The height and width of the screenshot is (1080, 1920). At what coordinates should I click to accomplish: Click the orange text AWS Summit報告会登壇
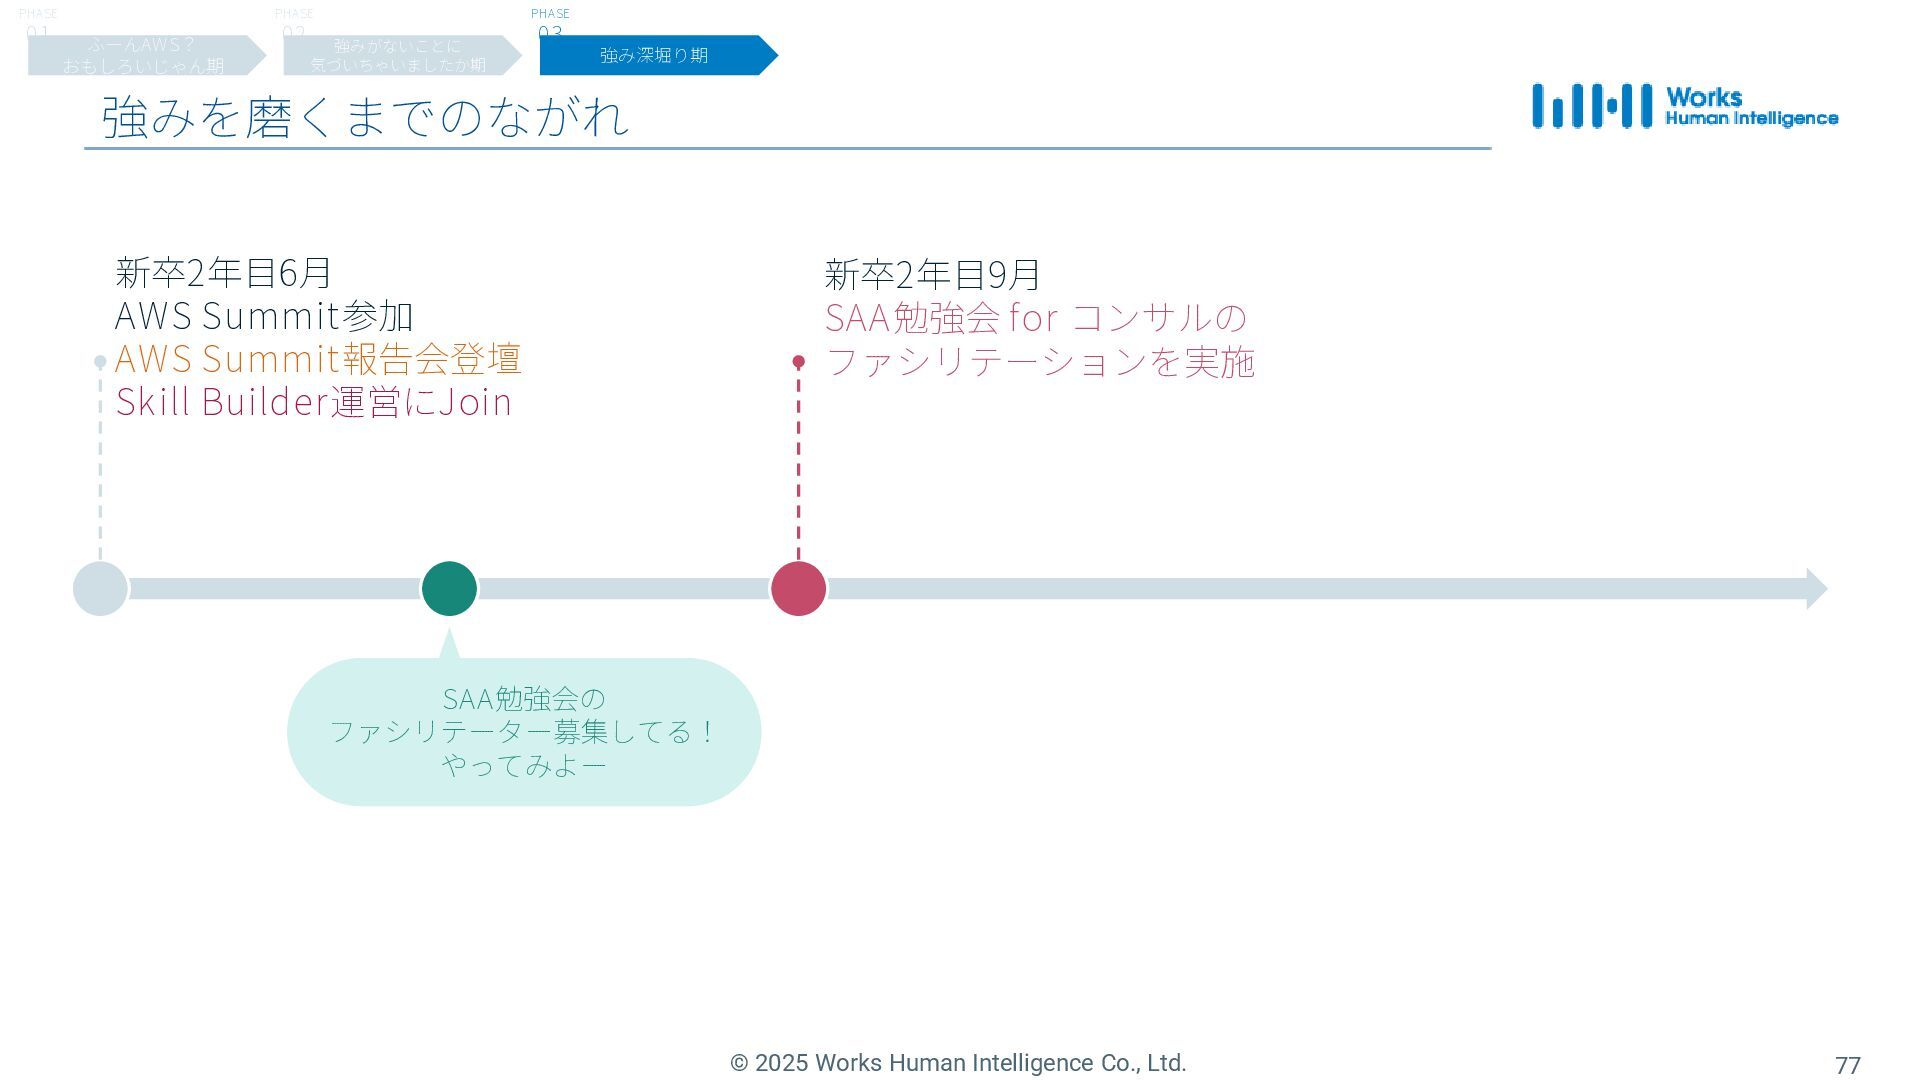pos(318,358)
